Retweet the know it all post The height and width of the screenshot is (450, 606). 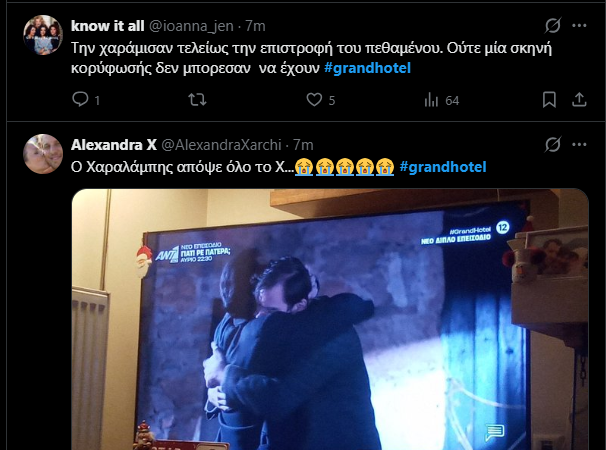pyautogui.click(x=197, y=100)
